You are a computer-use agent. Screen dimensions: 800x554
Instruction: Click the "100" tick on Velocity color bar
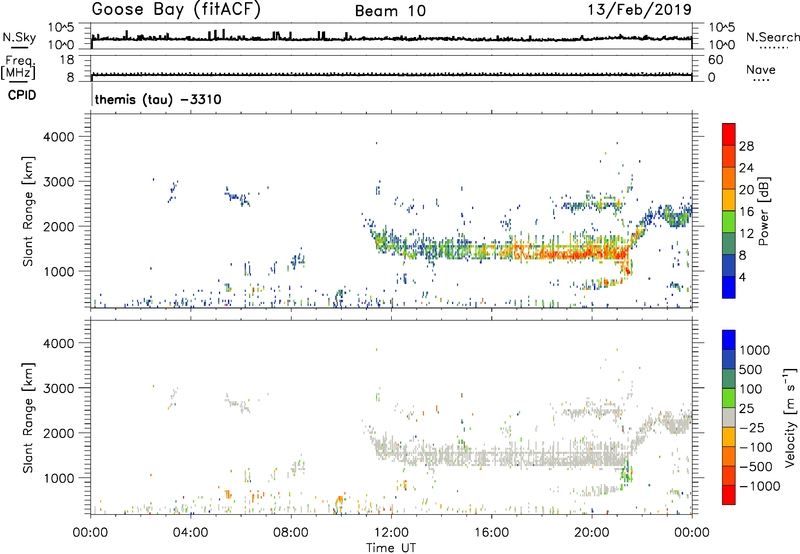coord(751,389)
